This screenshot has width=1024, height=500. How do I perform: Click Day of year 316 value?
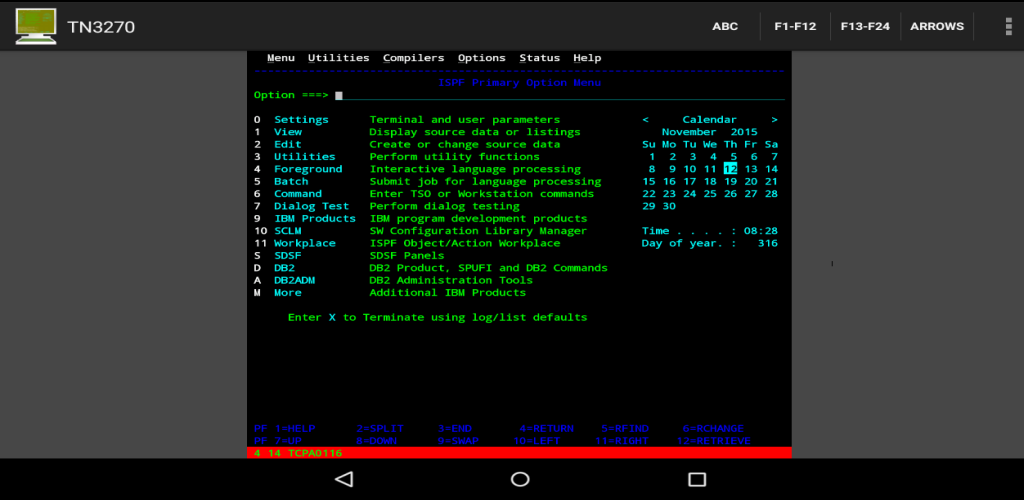click(768, 243)
